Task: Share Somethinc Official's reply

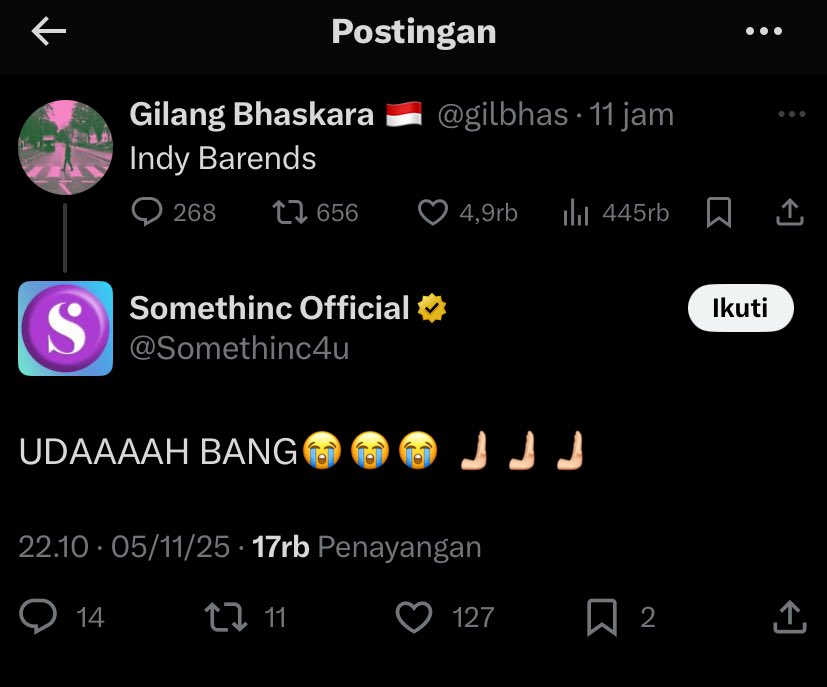Action: tap(790, 617)
